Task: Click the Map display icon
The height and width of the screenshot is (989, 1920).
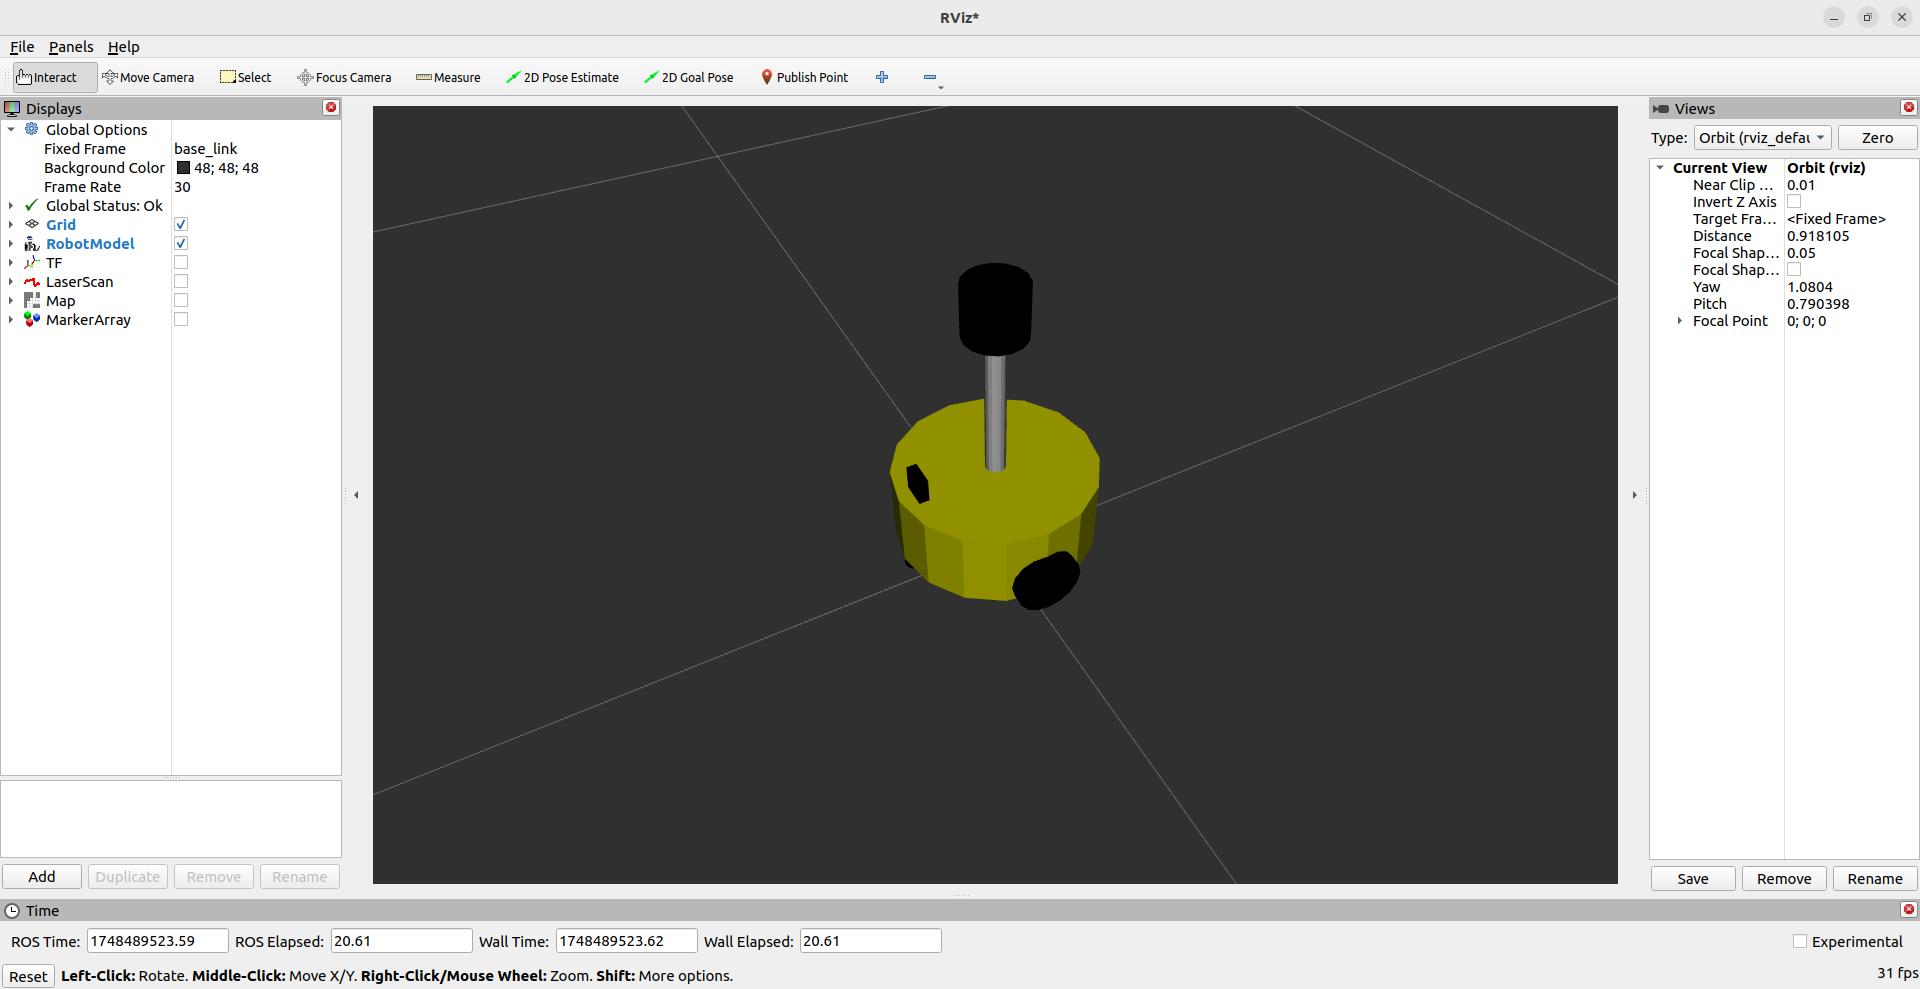Action: coord(32,300)
